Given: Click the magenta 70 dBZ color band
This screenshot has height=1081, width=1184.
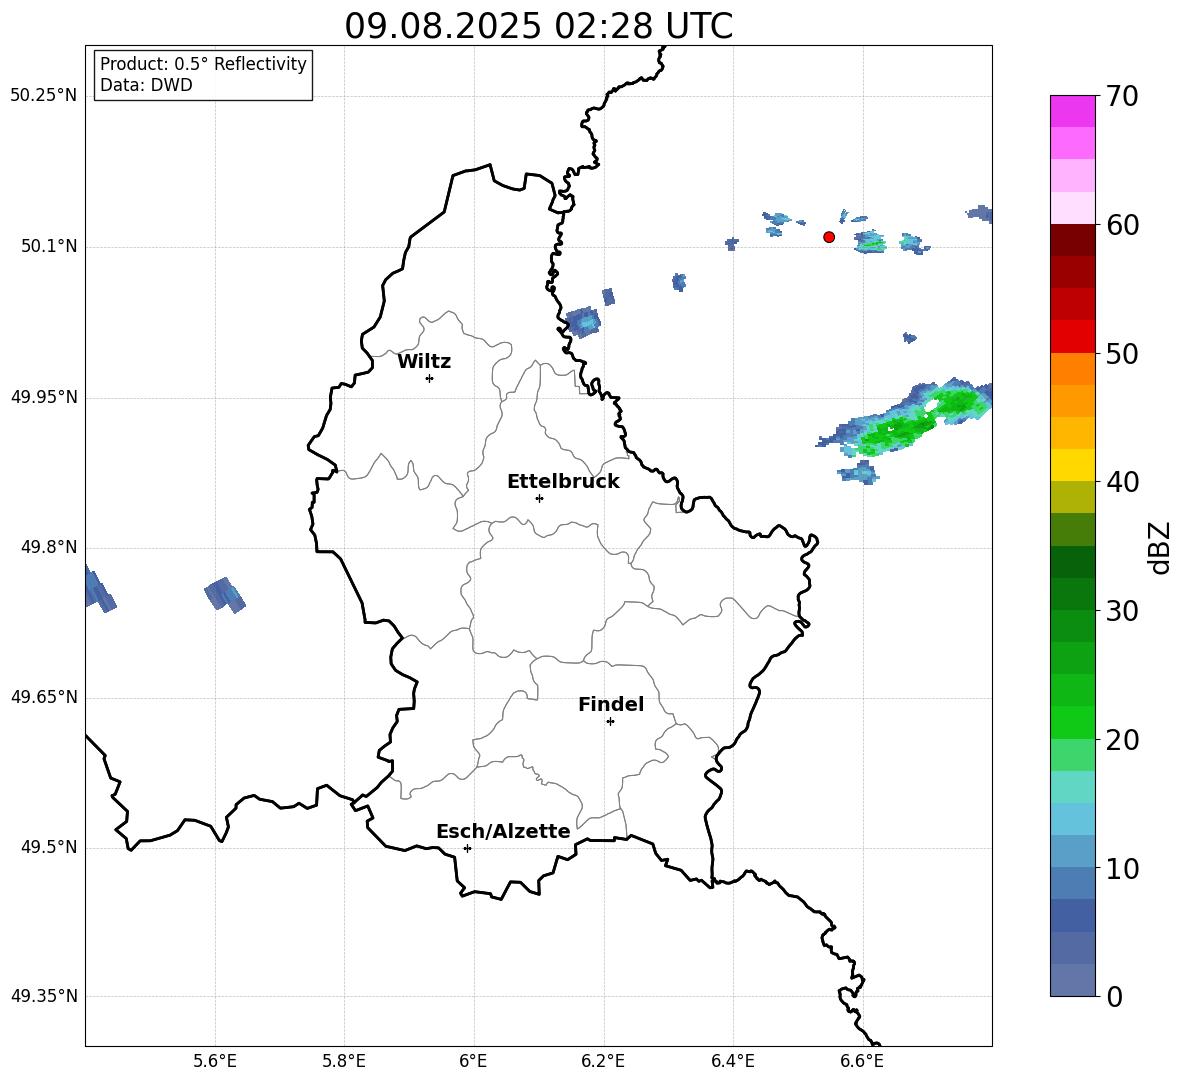Looking at the screenshot, I should click(1072, 111).
